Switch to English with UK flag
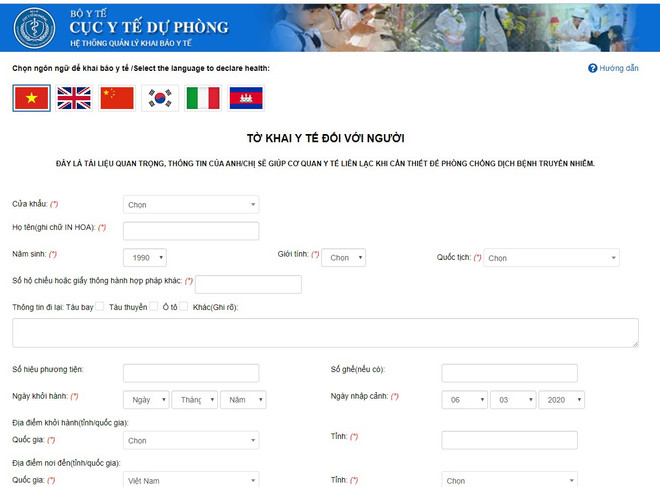The width and height of the screenshot is (660, 487). click(74, 98)
